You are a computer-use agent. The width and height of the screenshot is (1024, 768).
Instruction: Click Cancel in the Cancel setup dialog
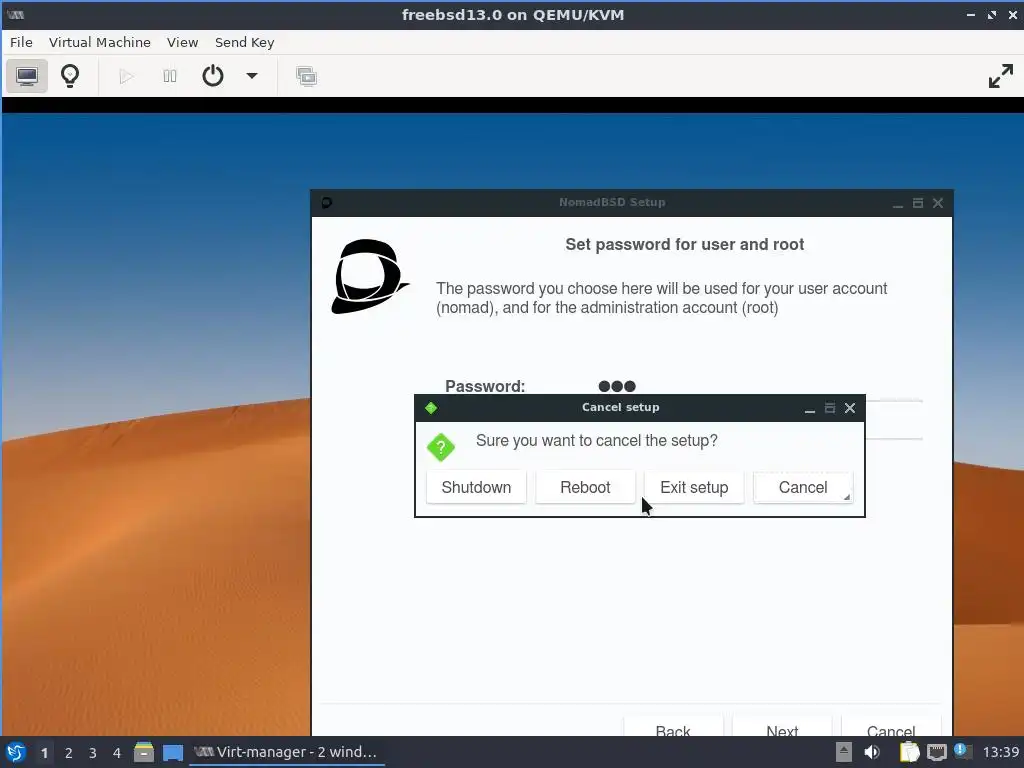coord(803,487)
